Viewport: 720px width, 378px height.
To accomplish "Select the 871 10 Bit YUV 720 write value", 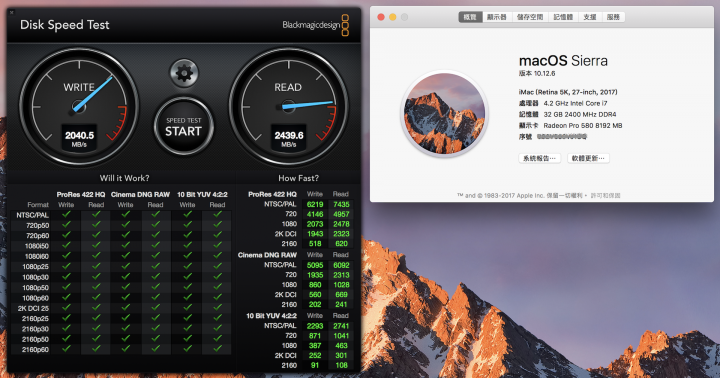I will pyautogui.click(x=315, y=336).
